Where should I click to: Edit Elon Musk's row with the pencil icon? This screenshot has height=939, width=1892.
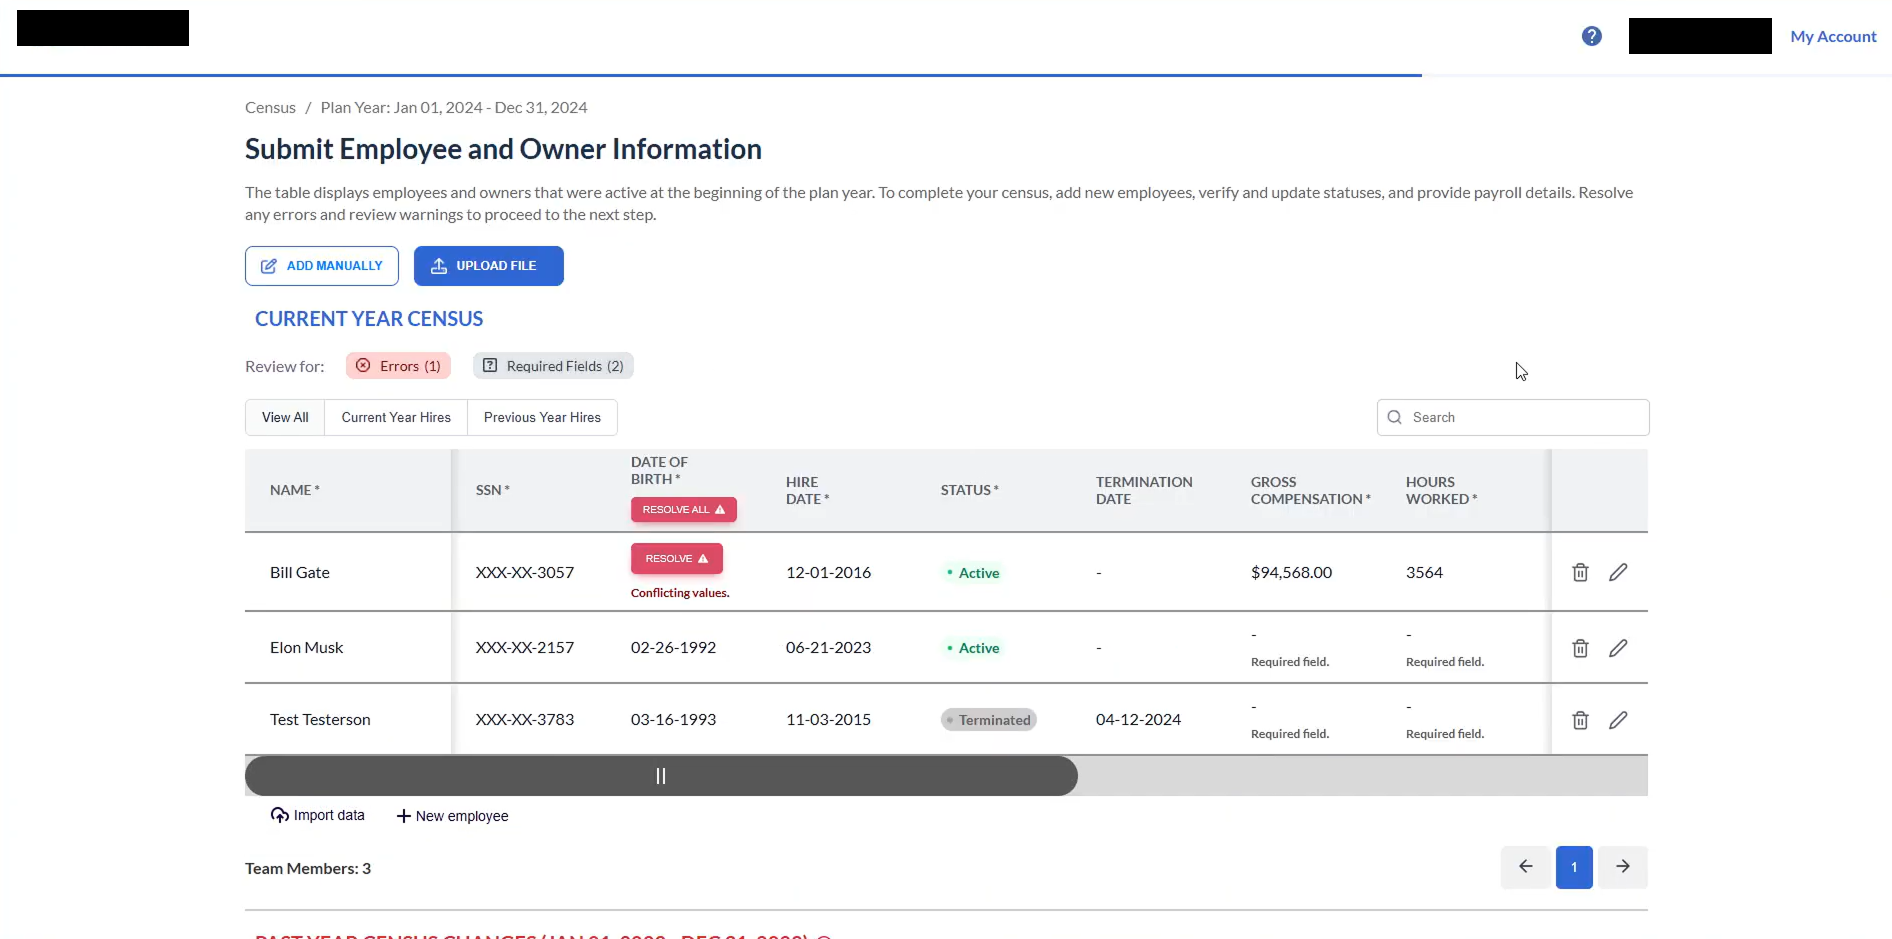pyautogui.click(x=1618, y=647)
